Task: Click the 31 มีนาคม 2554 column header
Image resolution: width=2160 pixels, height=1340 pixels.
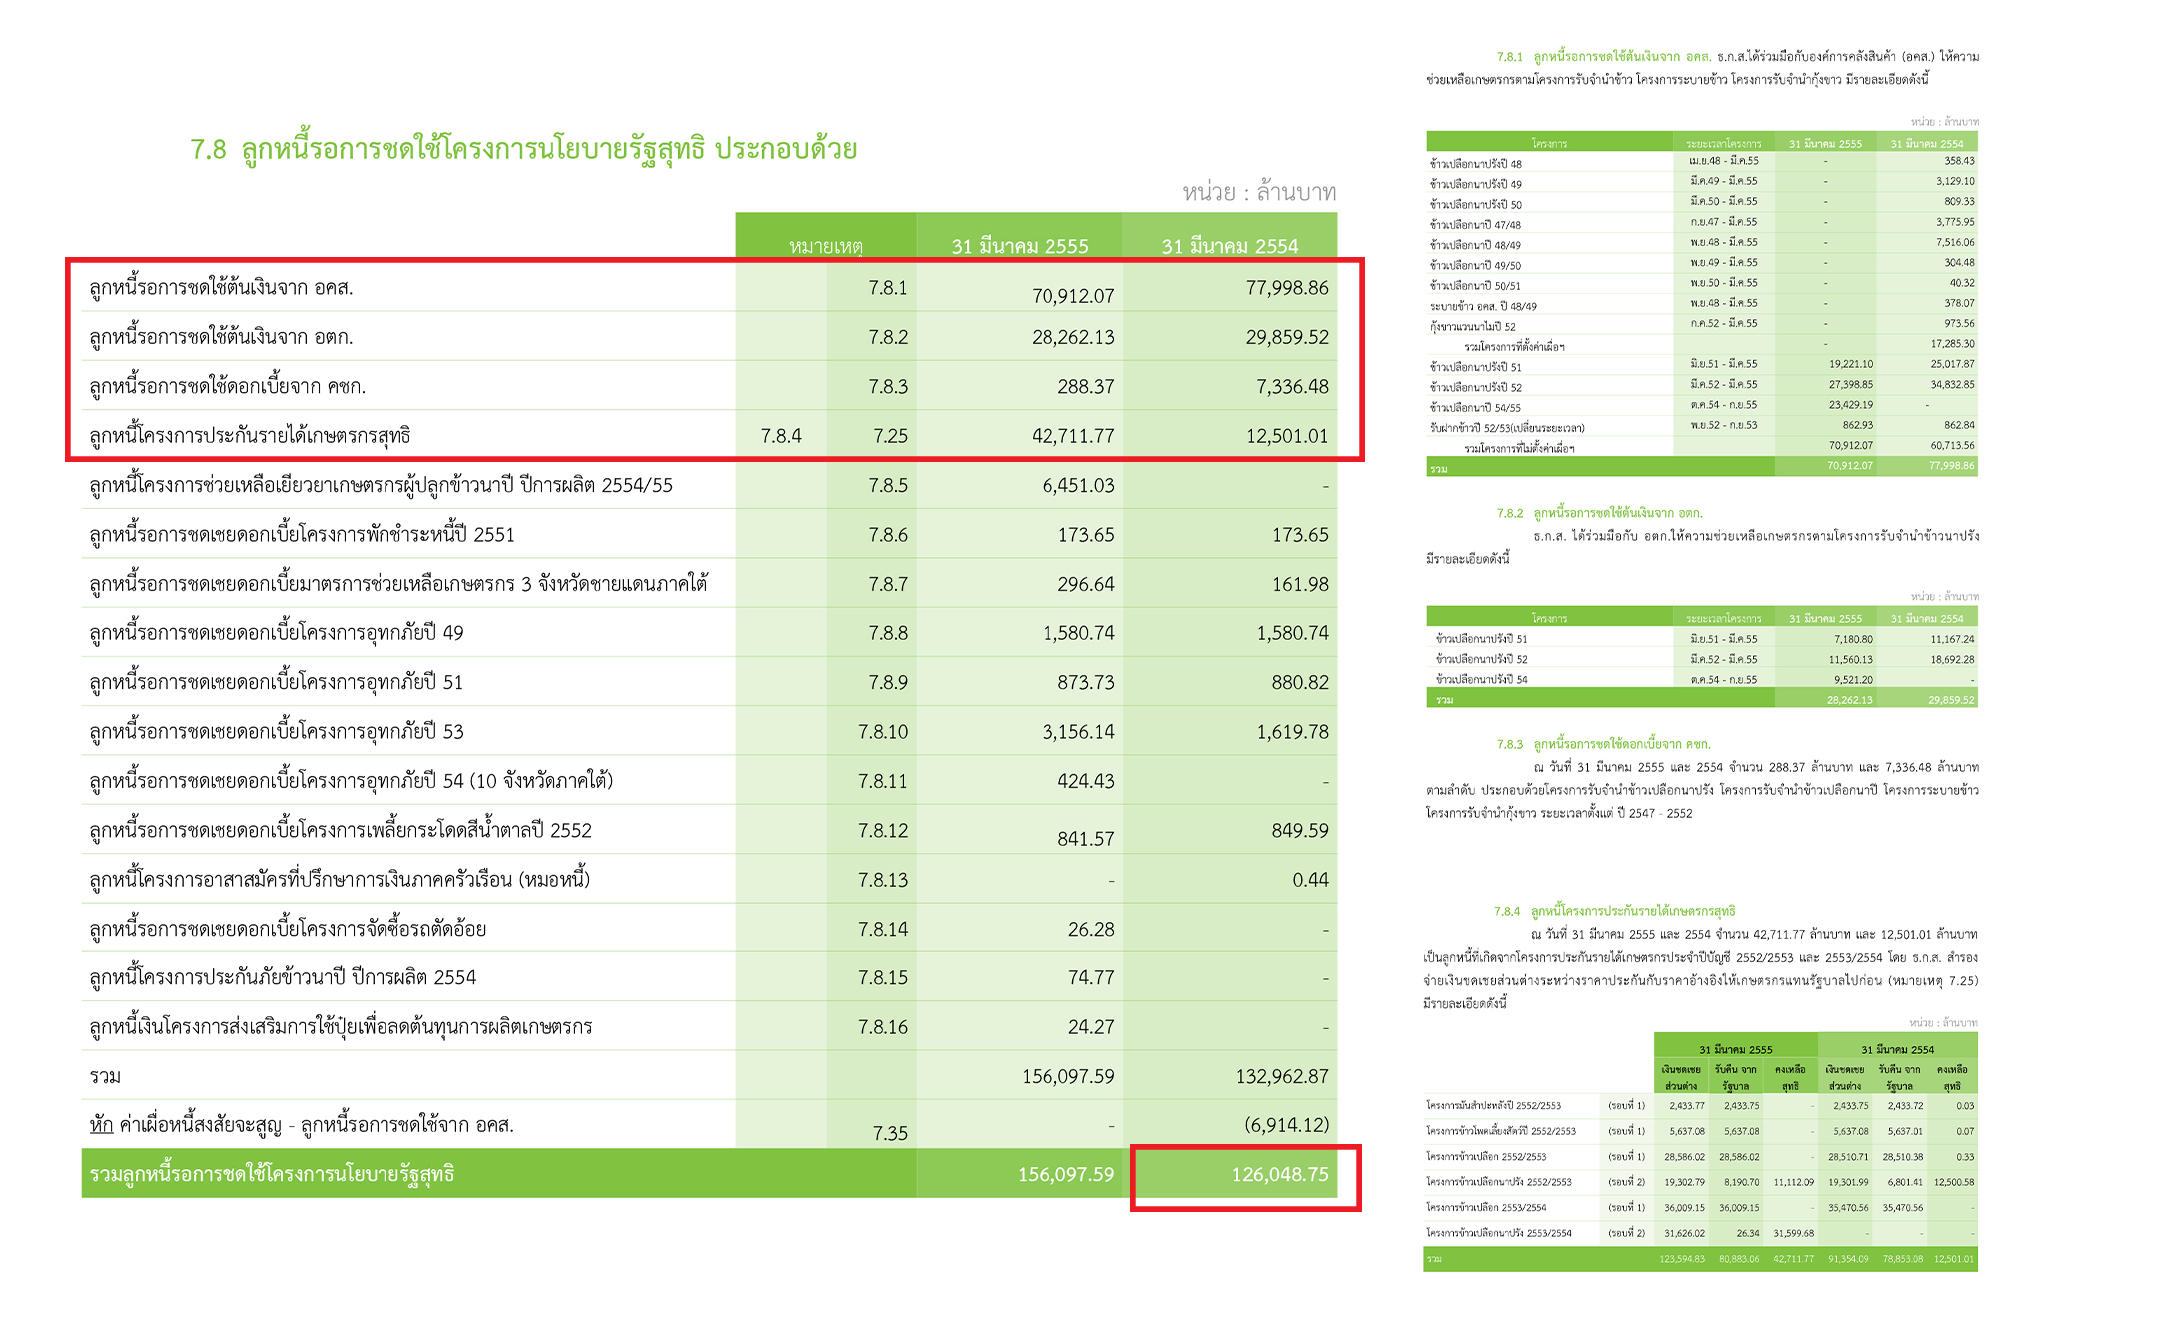Action: point(1229,246)
